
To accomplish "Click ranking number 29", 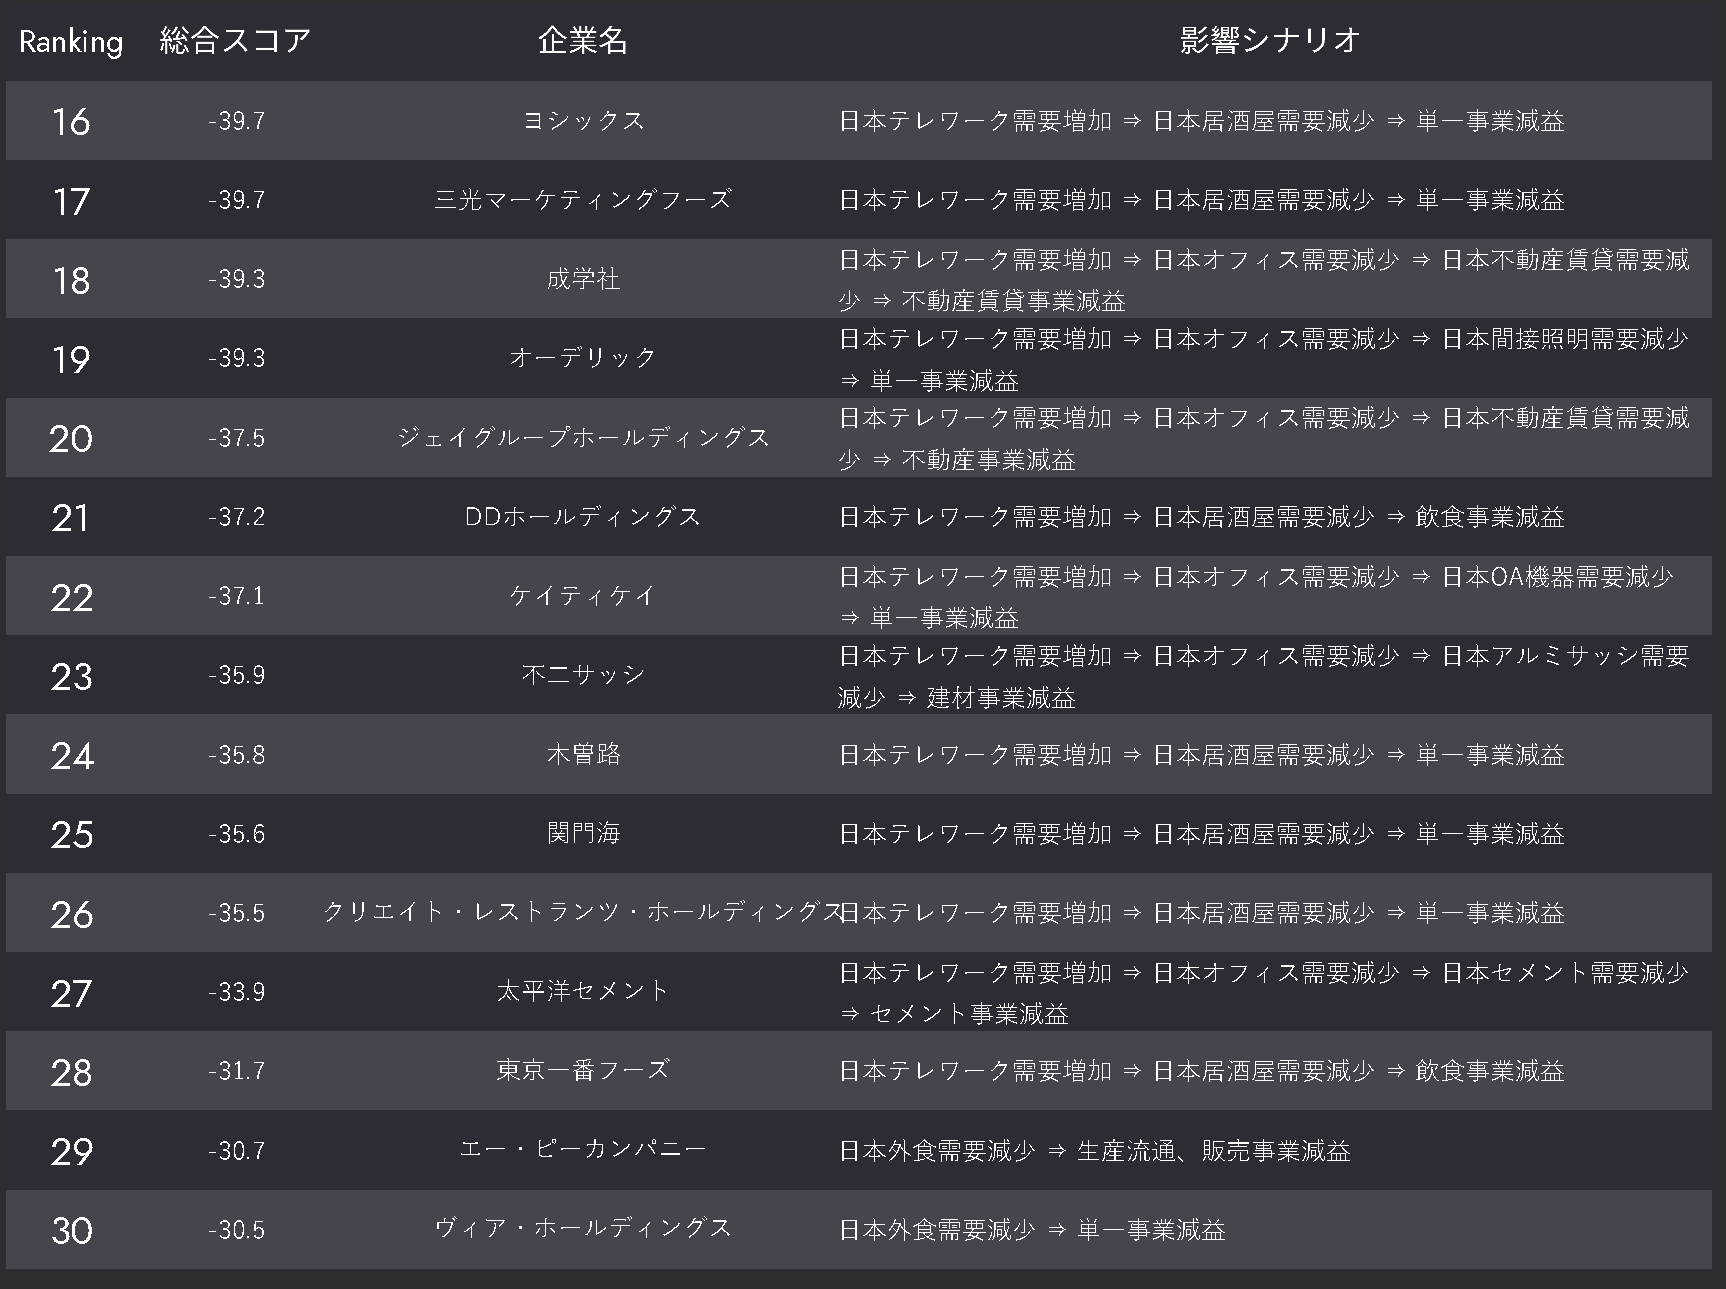I will 71,1152.
